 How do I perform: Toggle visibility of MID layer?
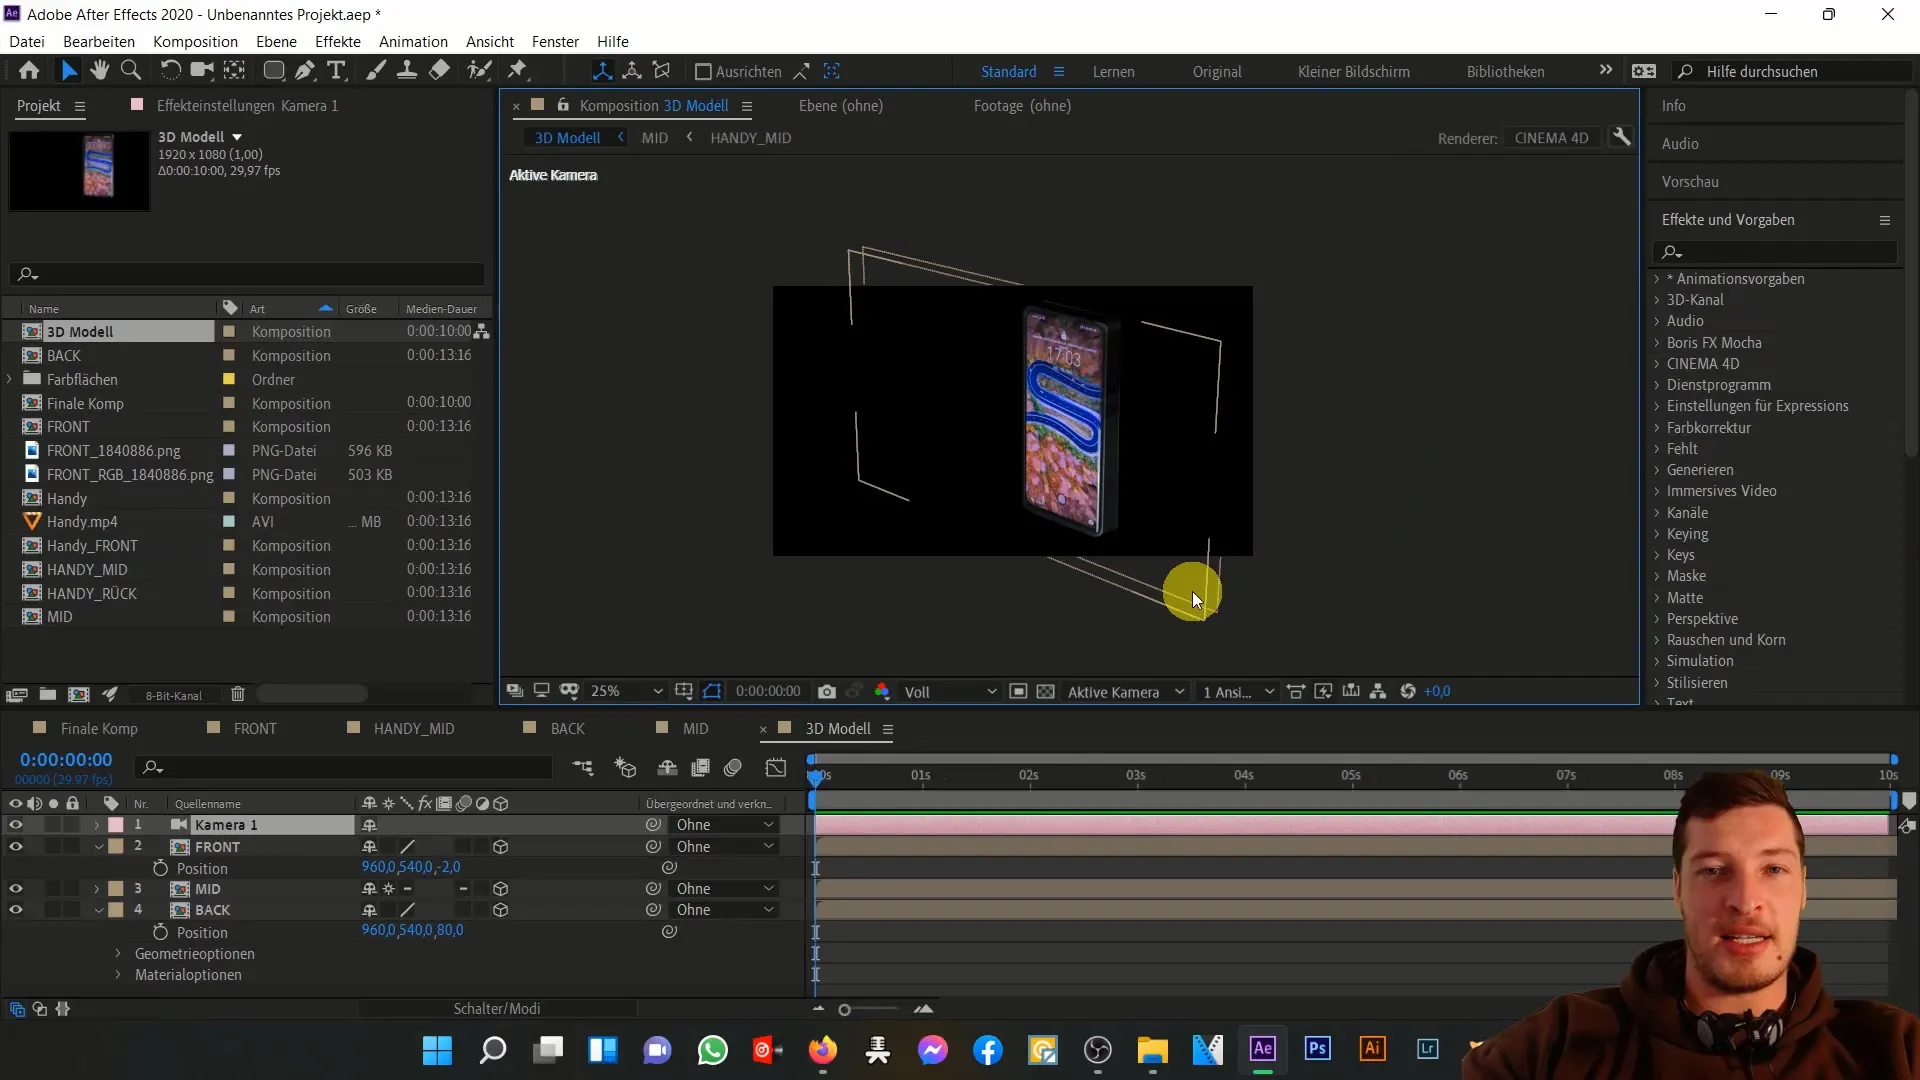pyautogui.click(x=15, y=887)
